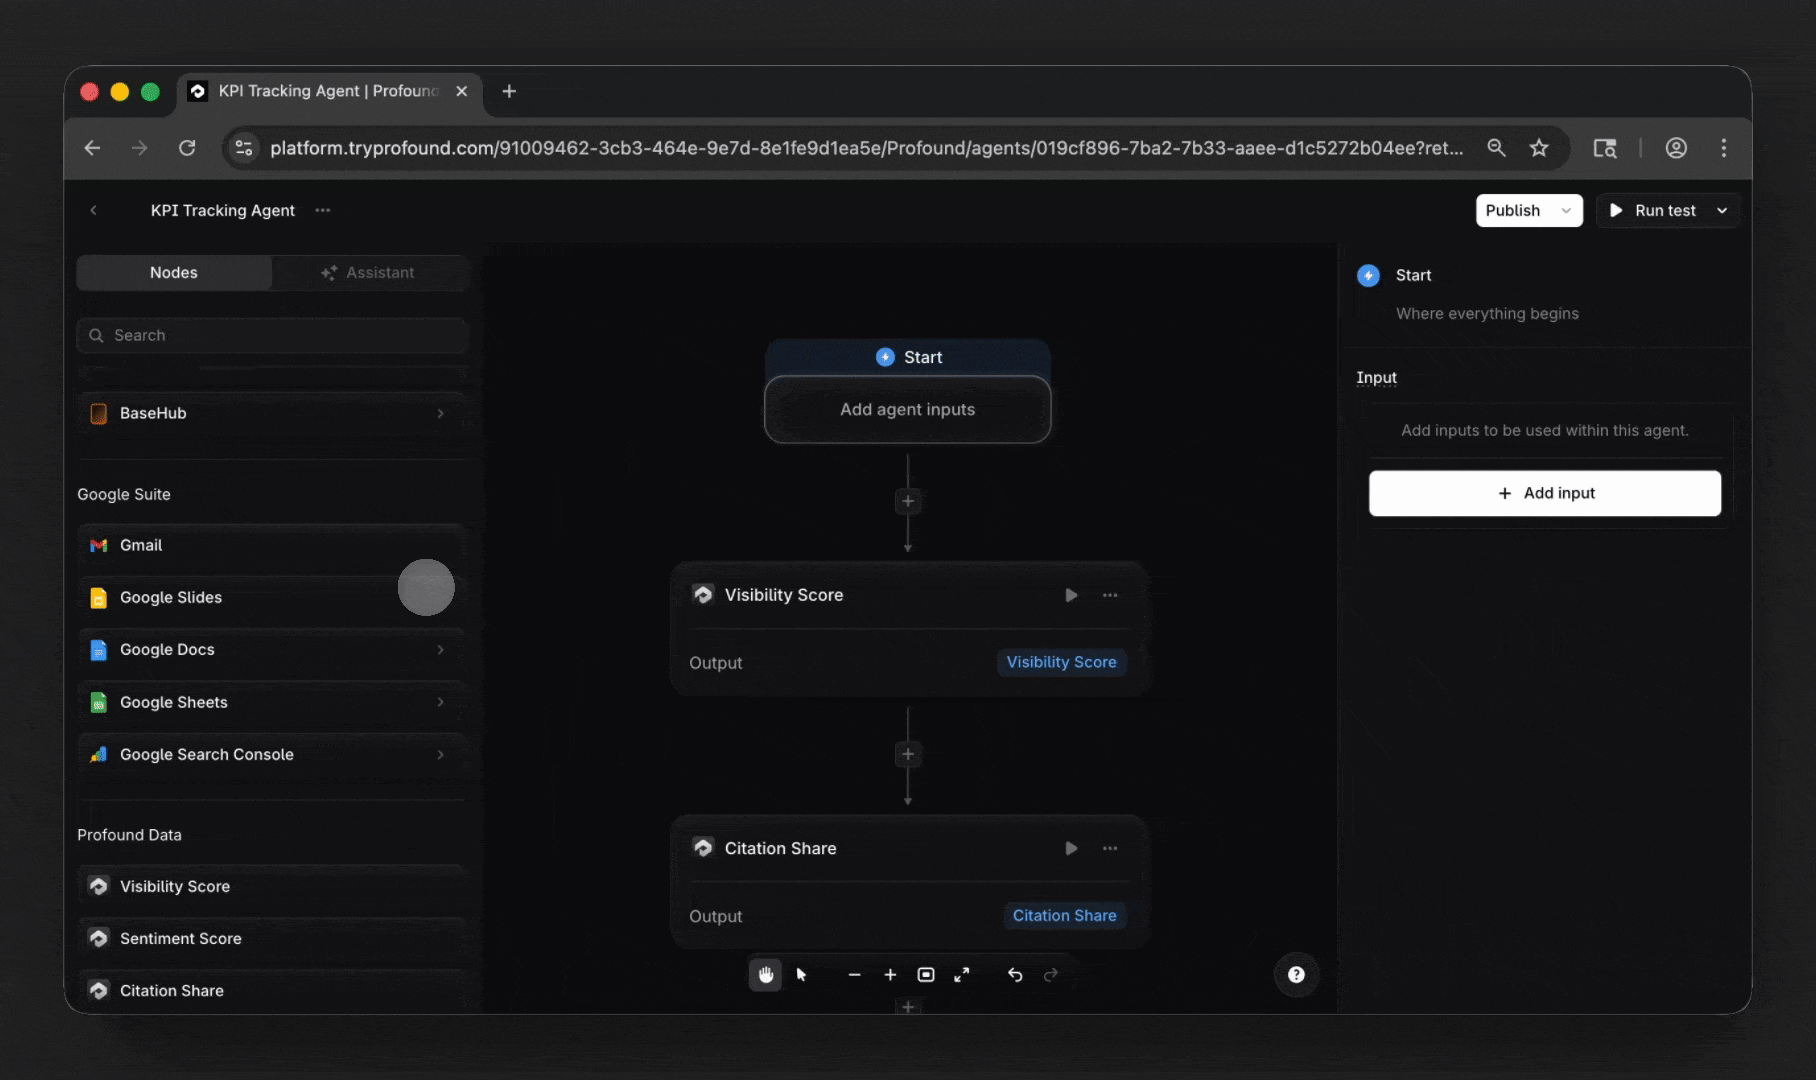Click the browser address bar URL
Image resolution: width=1816 pixels, height=1080 pixels.
(x=866, y=148)
